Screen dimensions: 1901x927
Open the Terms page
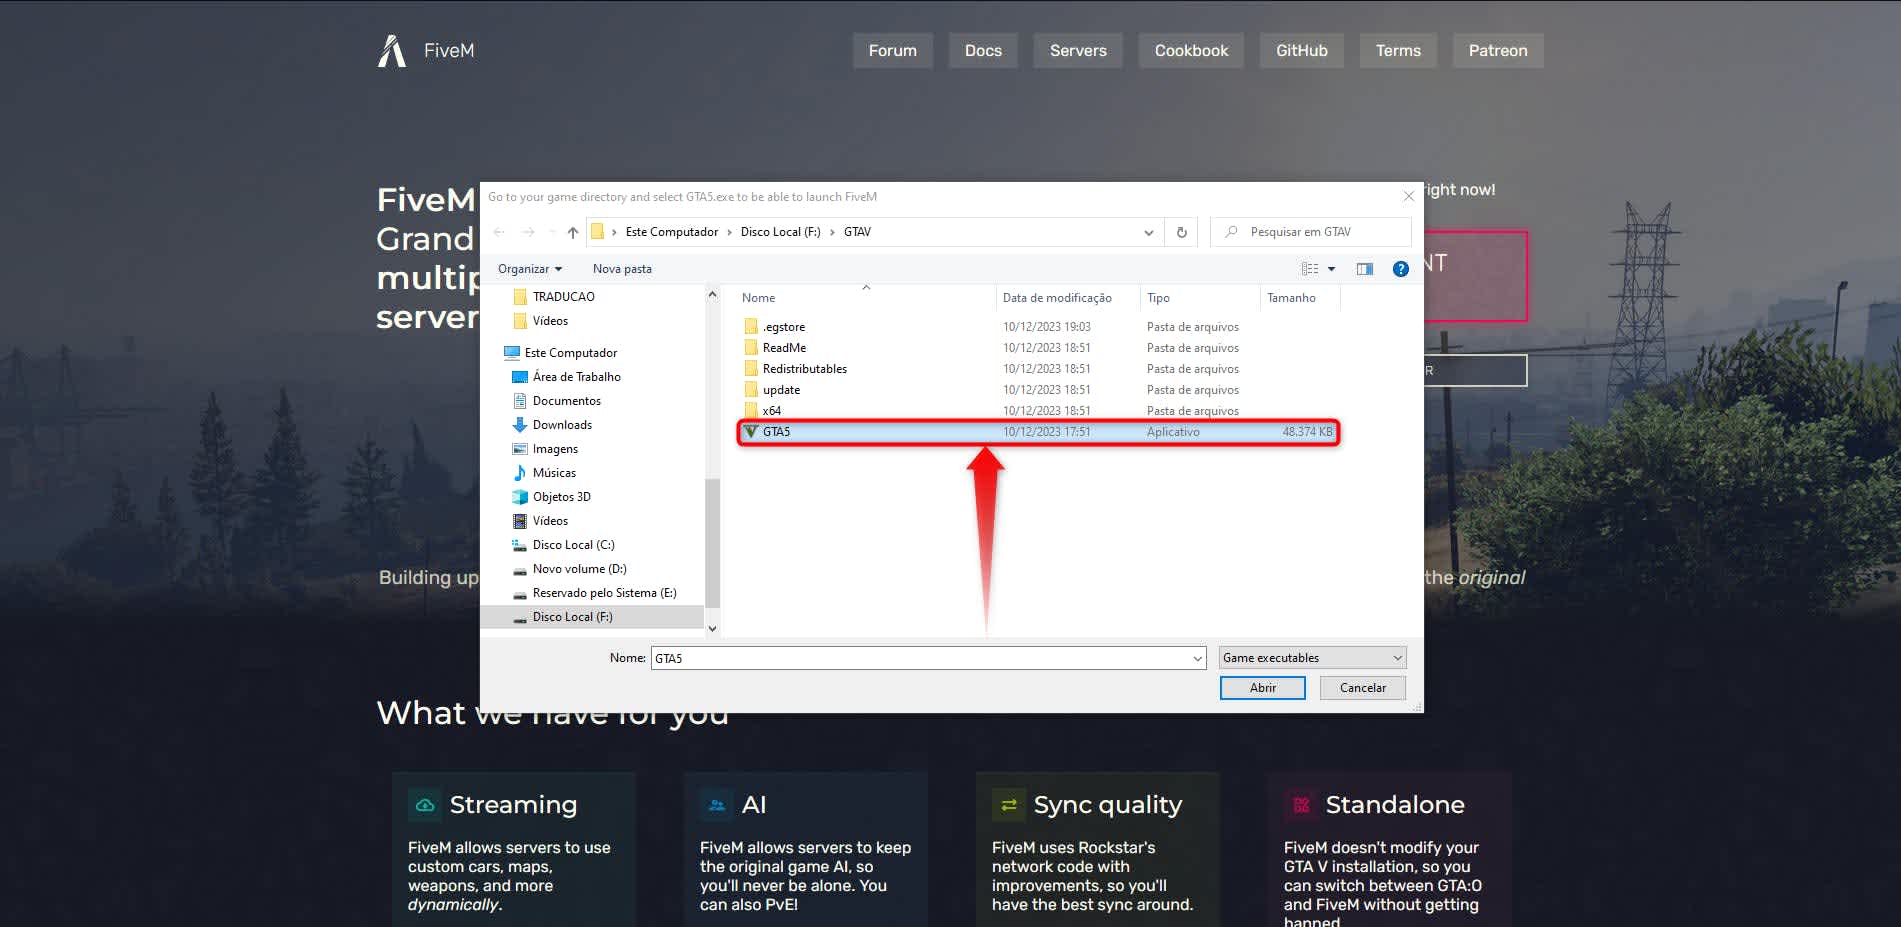[1398, 51]
